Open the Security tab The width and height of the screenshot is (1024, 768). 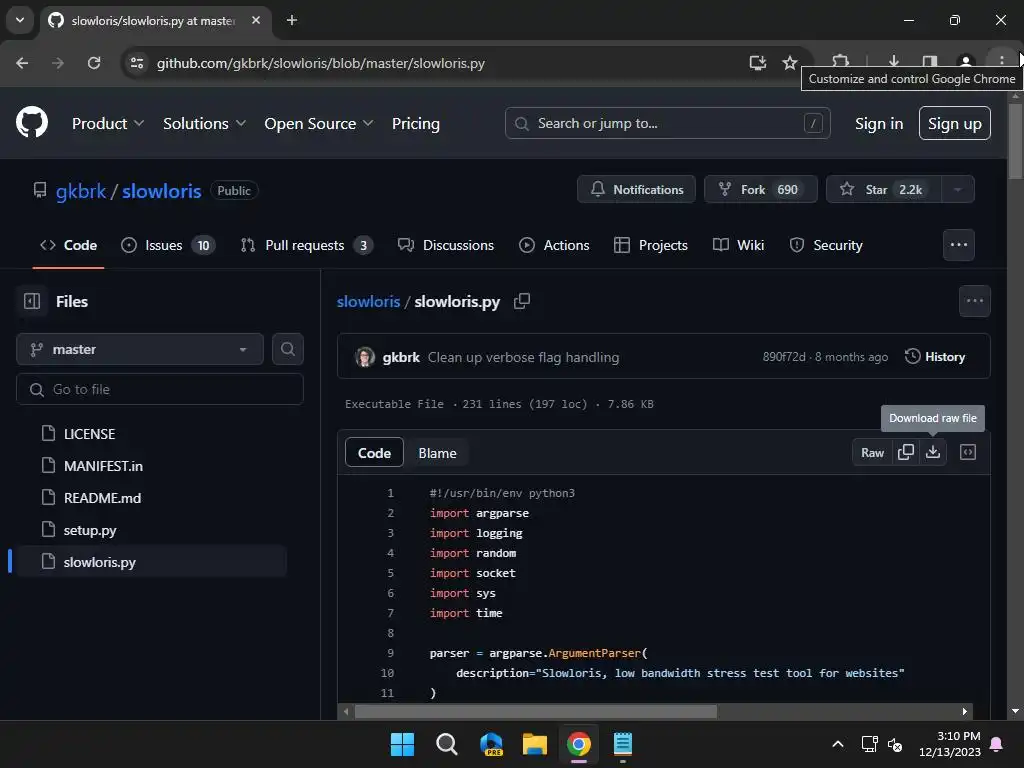click(x=826, y=245)
